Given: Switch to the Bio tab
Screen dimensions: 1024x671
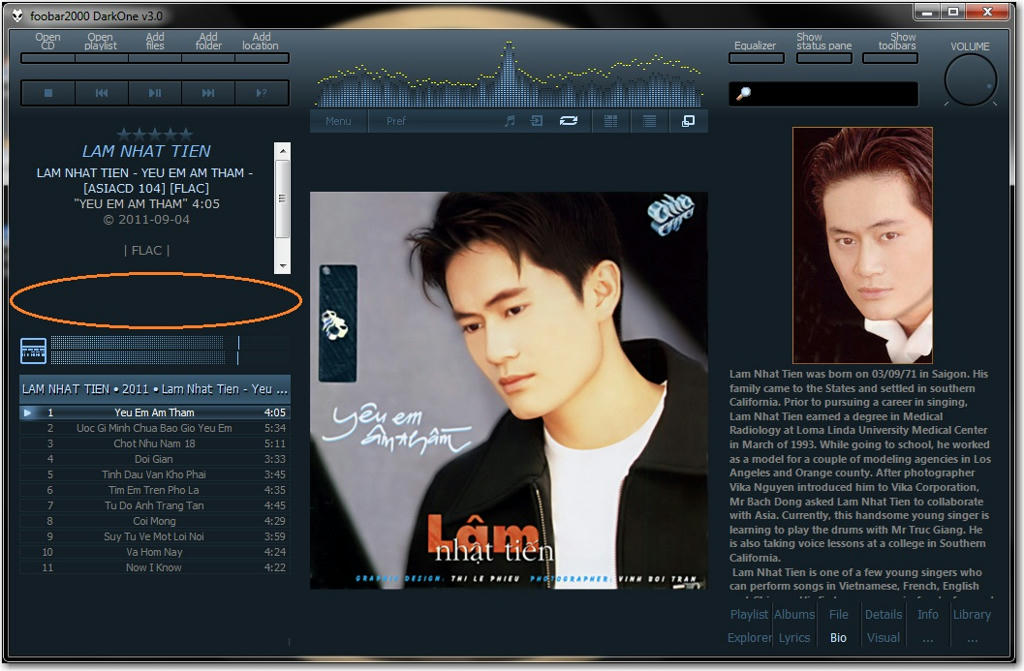Looking at the screenshot, I should coord(839,638).
